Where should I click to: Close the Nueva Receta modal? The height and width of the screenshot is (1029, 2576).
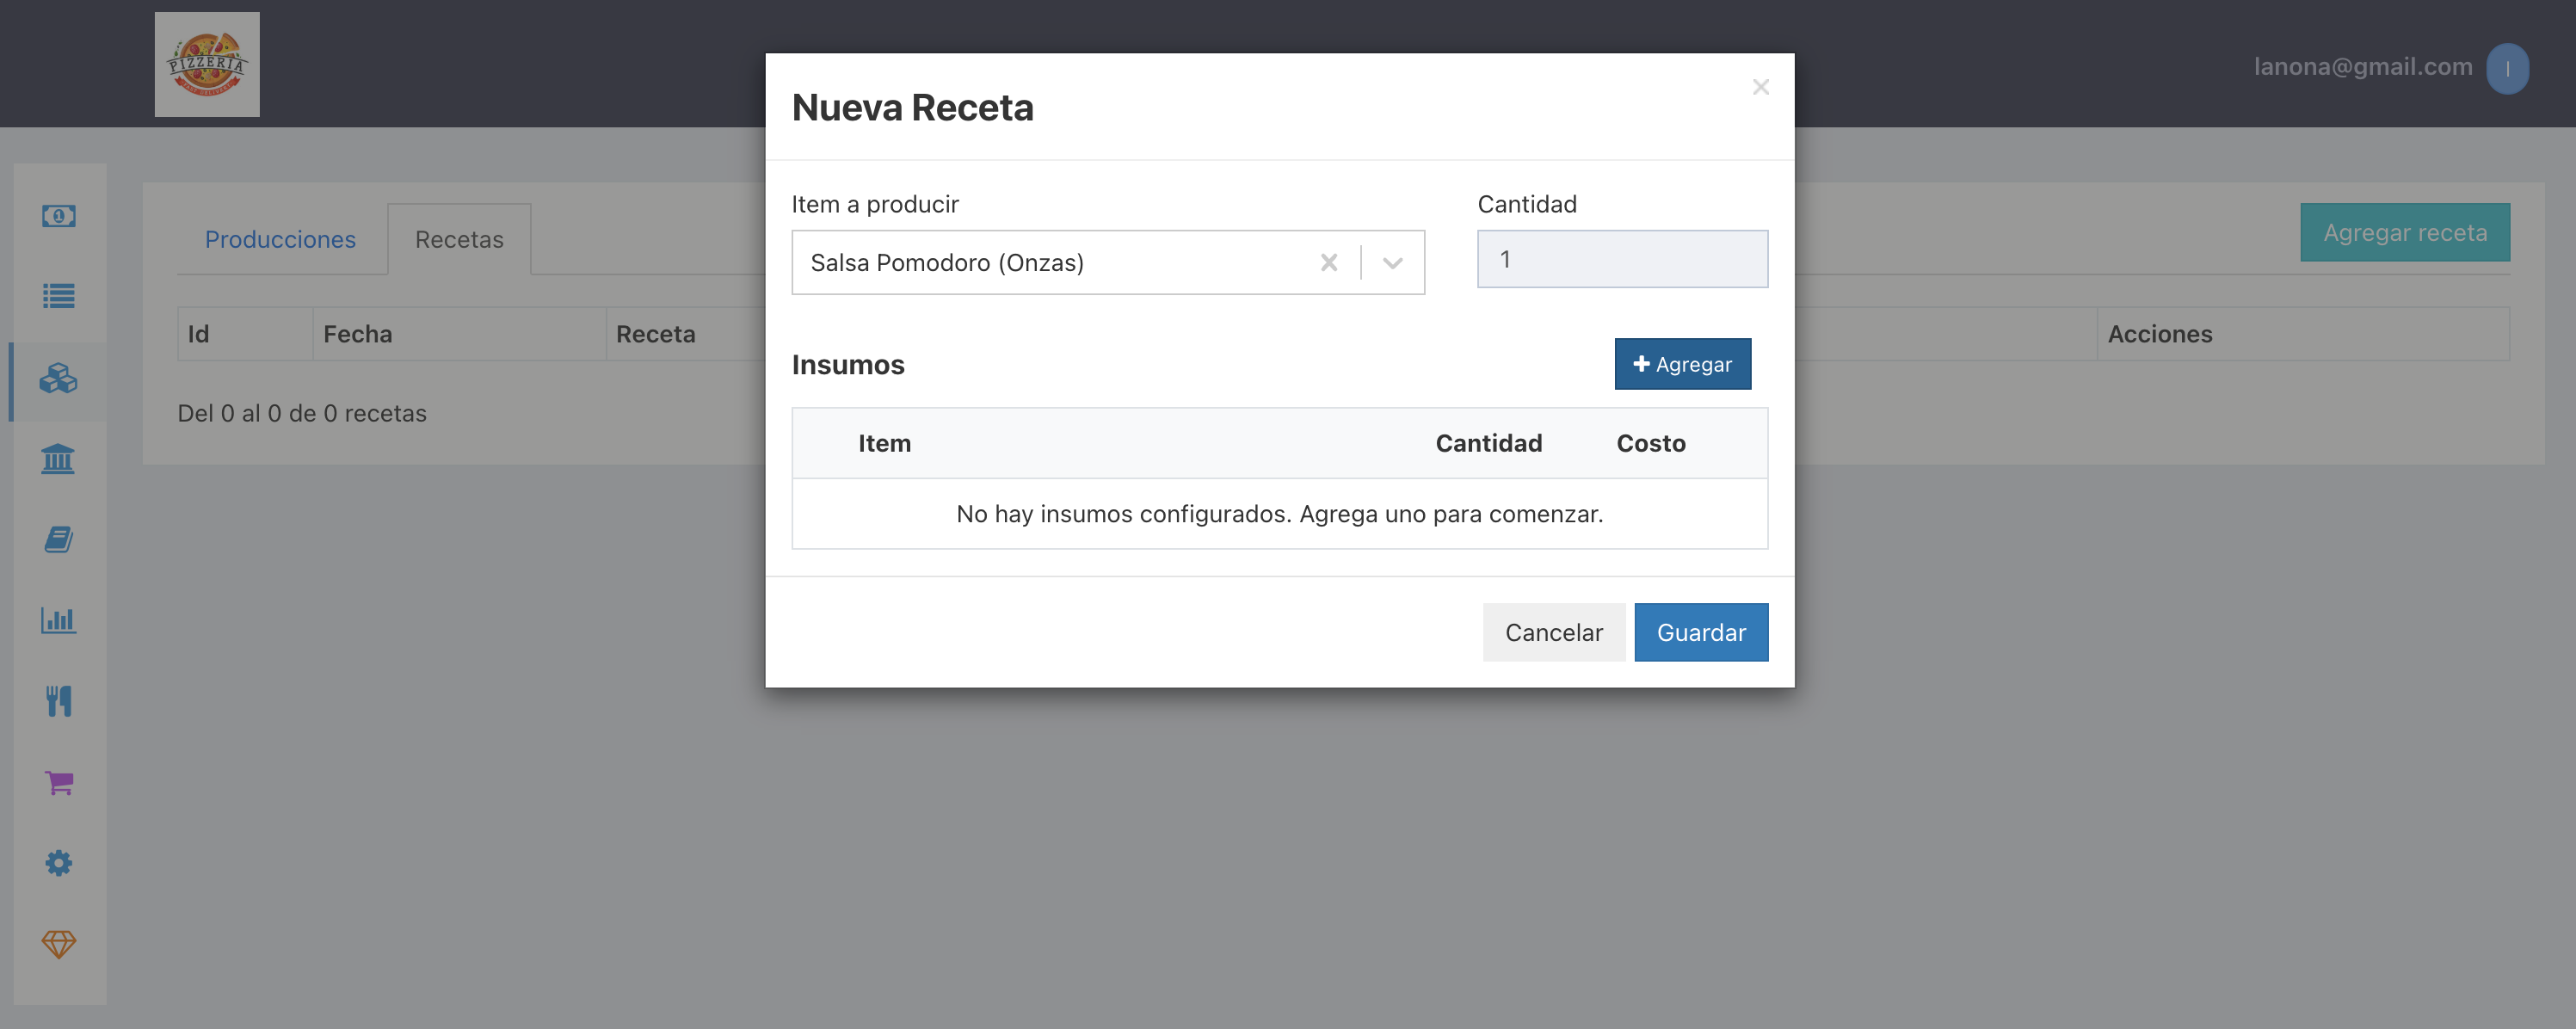(x=1761, y=87)
